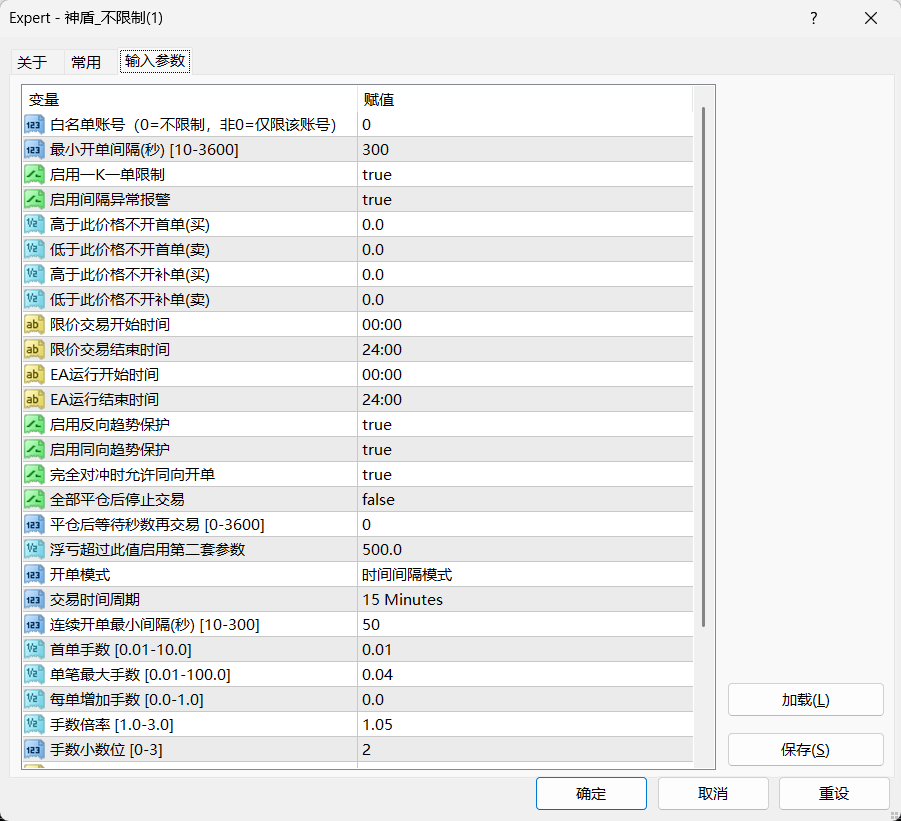The image size is (901, 821).
Task: Click the string icon beside 限价交易结束时间
Action: pos(34,350)
